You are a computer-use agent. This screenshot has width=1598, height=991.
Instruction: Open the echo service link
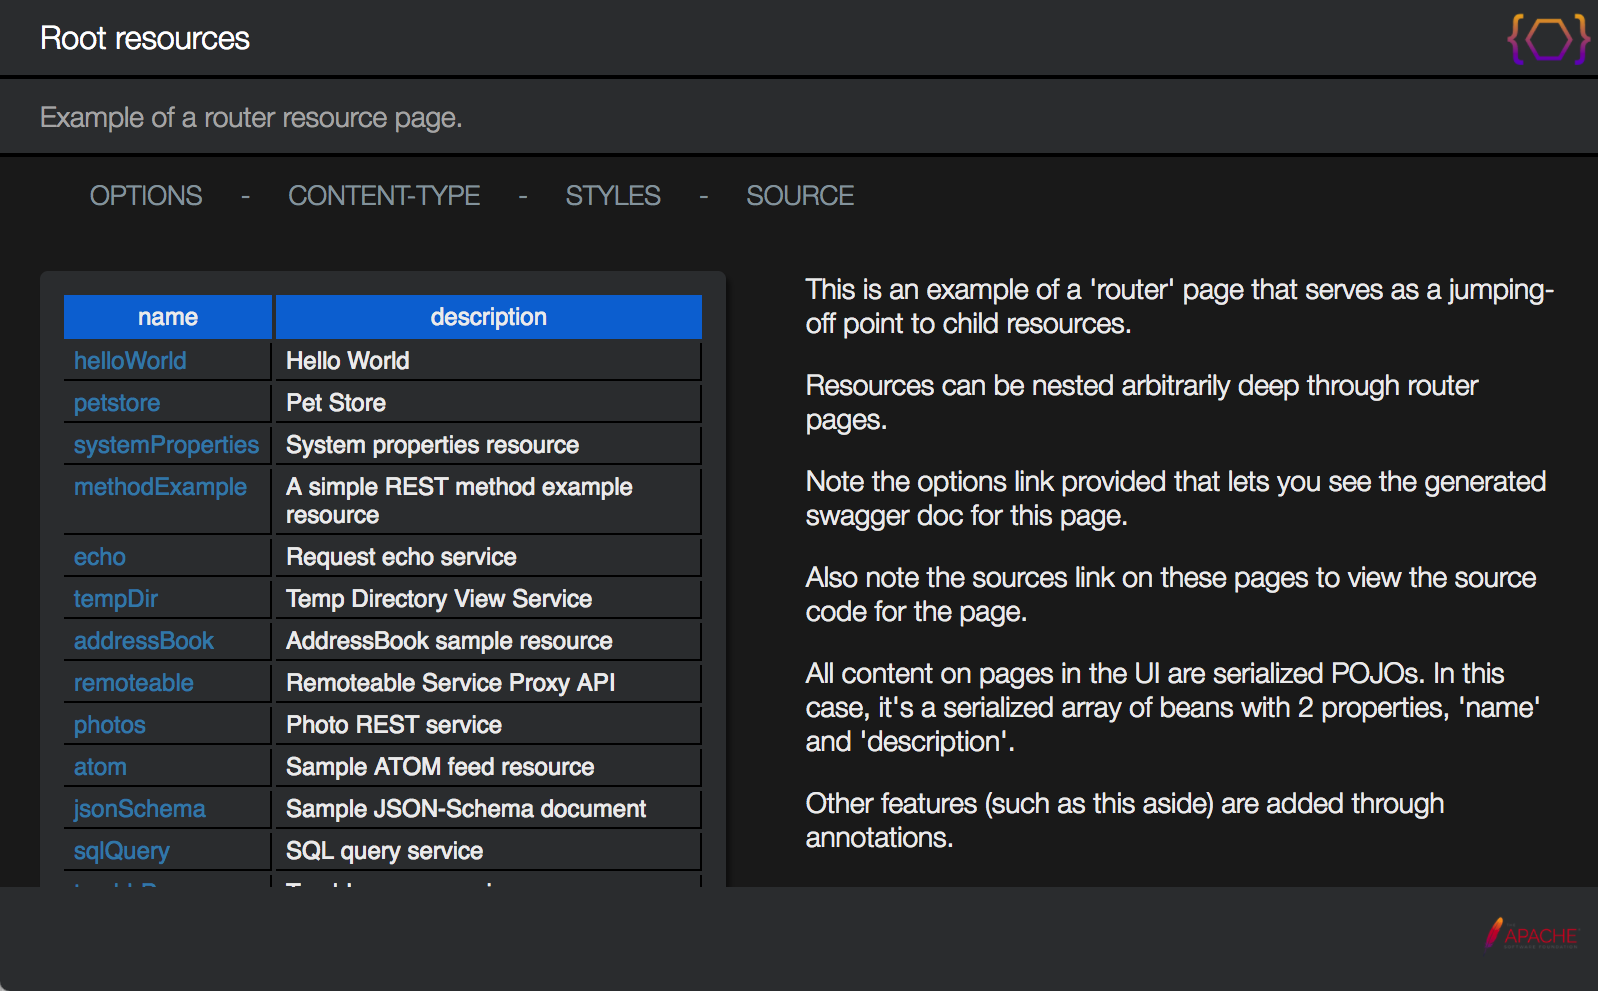pos(100,557)
